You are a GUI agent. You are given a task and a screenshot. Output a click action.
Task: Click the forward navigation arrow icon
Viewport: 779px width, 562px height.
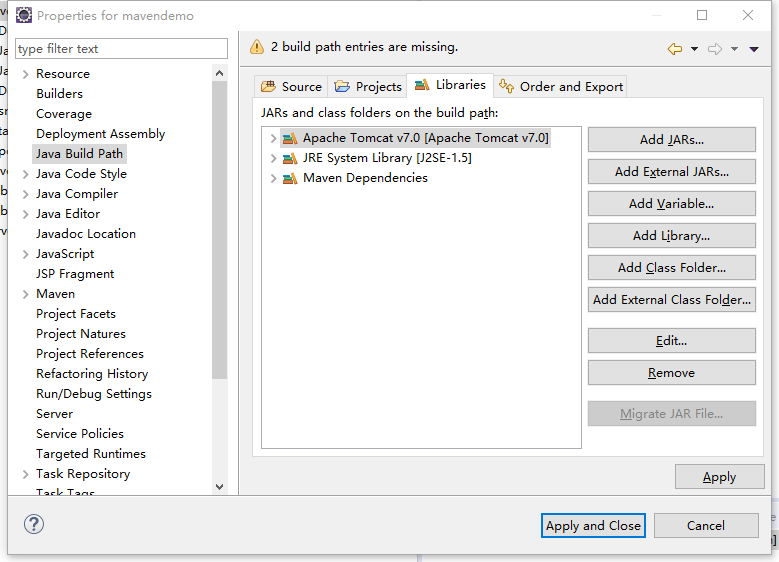(715, 49)
